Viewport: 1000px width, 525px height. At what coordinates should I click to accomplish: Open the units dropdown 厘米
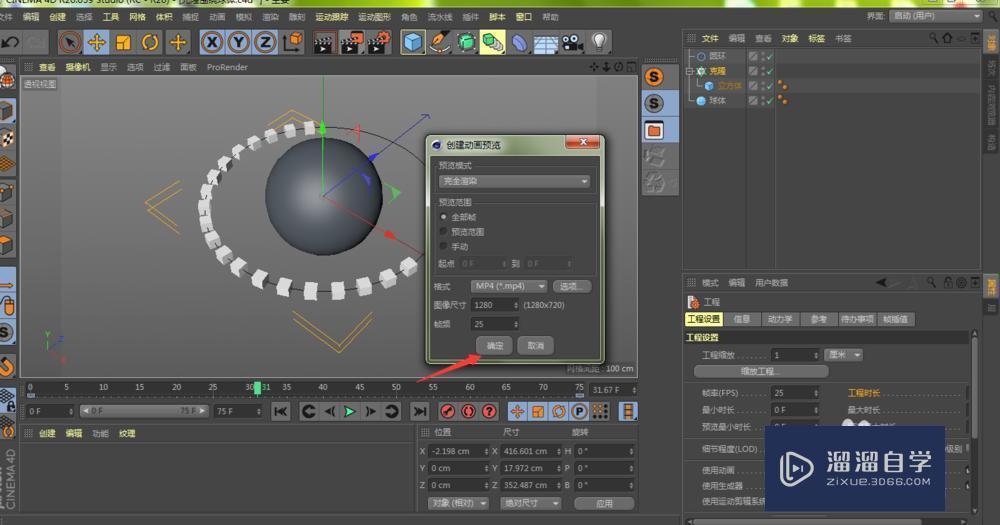pyautogui.click(x=844, y=355)
